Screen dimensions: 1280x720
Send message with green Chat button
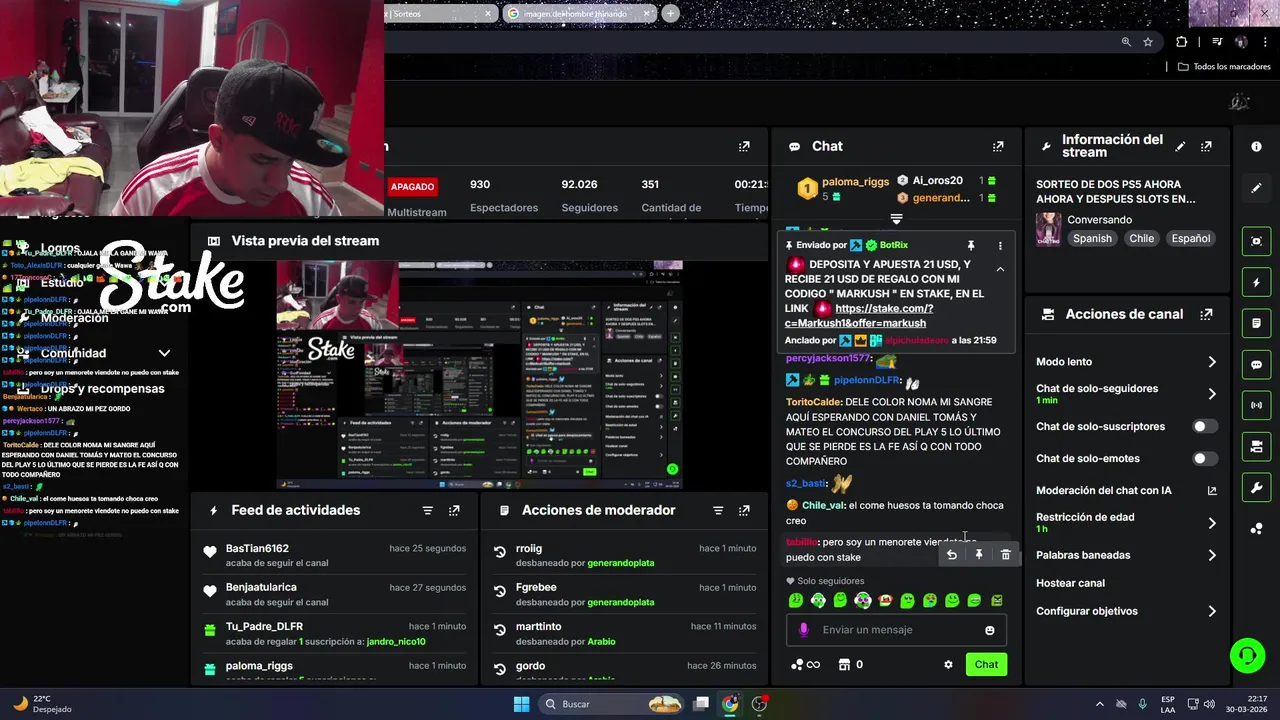tap(986, 664)
